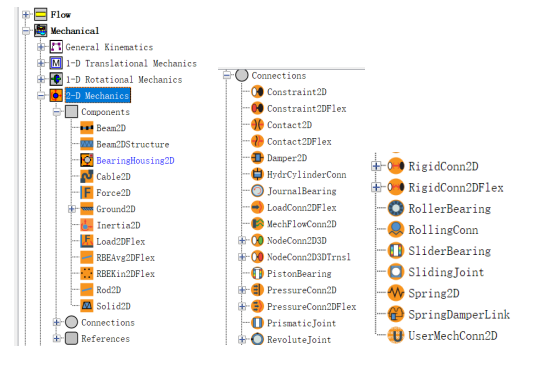
Task: Select the Spring2D connection icon
Action: coord(396,293)
